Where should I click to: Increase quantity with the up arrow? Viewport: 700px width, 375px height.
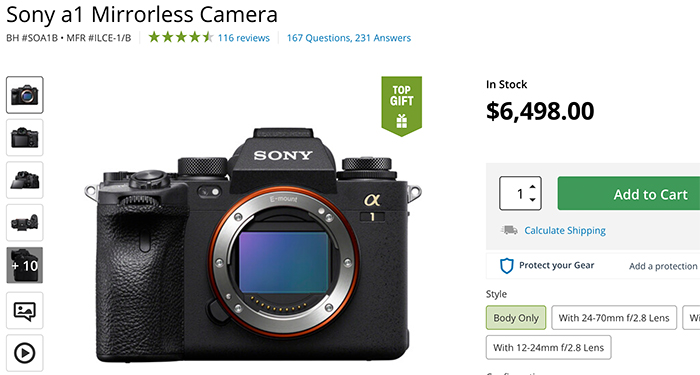(532, 187)
